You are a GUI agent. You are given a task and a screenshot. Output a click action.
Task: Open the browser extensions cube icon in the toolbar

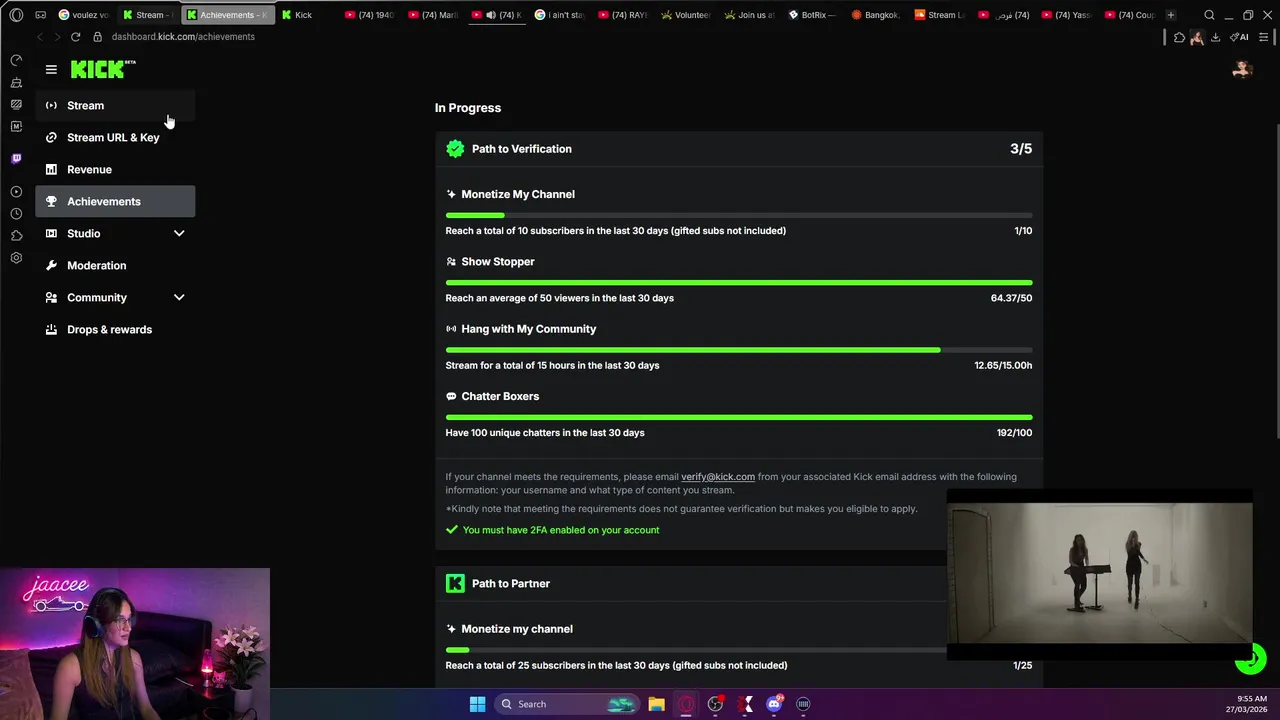[1179, 37]
